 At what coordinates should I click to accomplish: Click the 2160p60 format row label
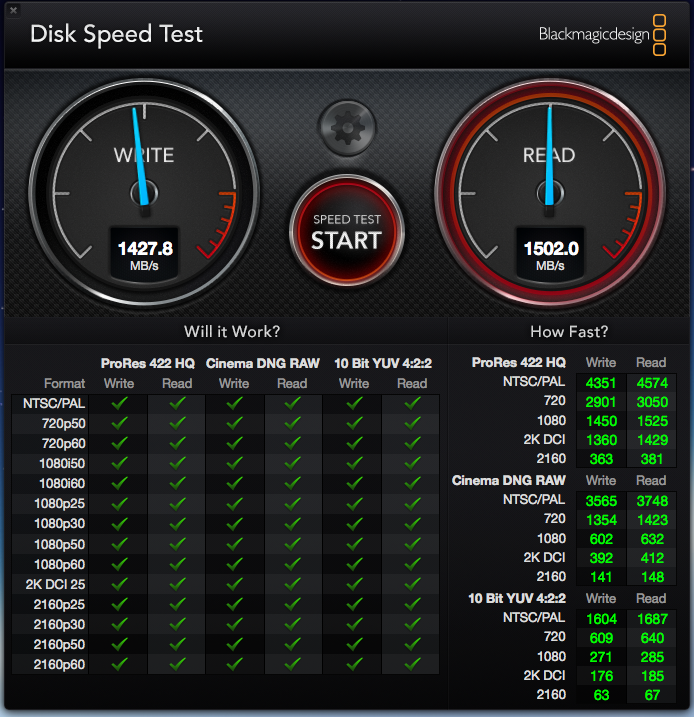pos(59,664)
